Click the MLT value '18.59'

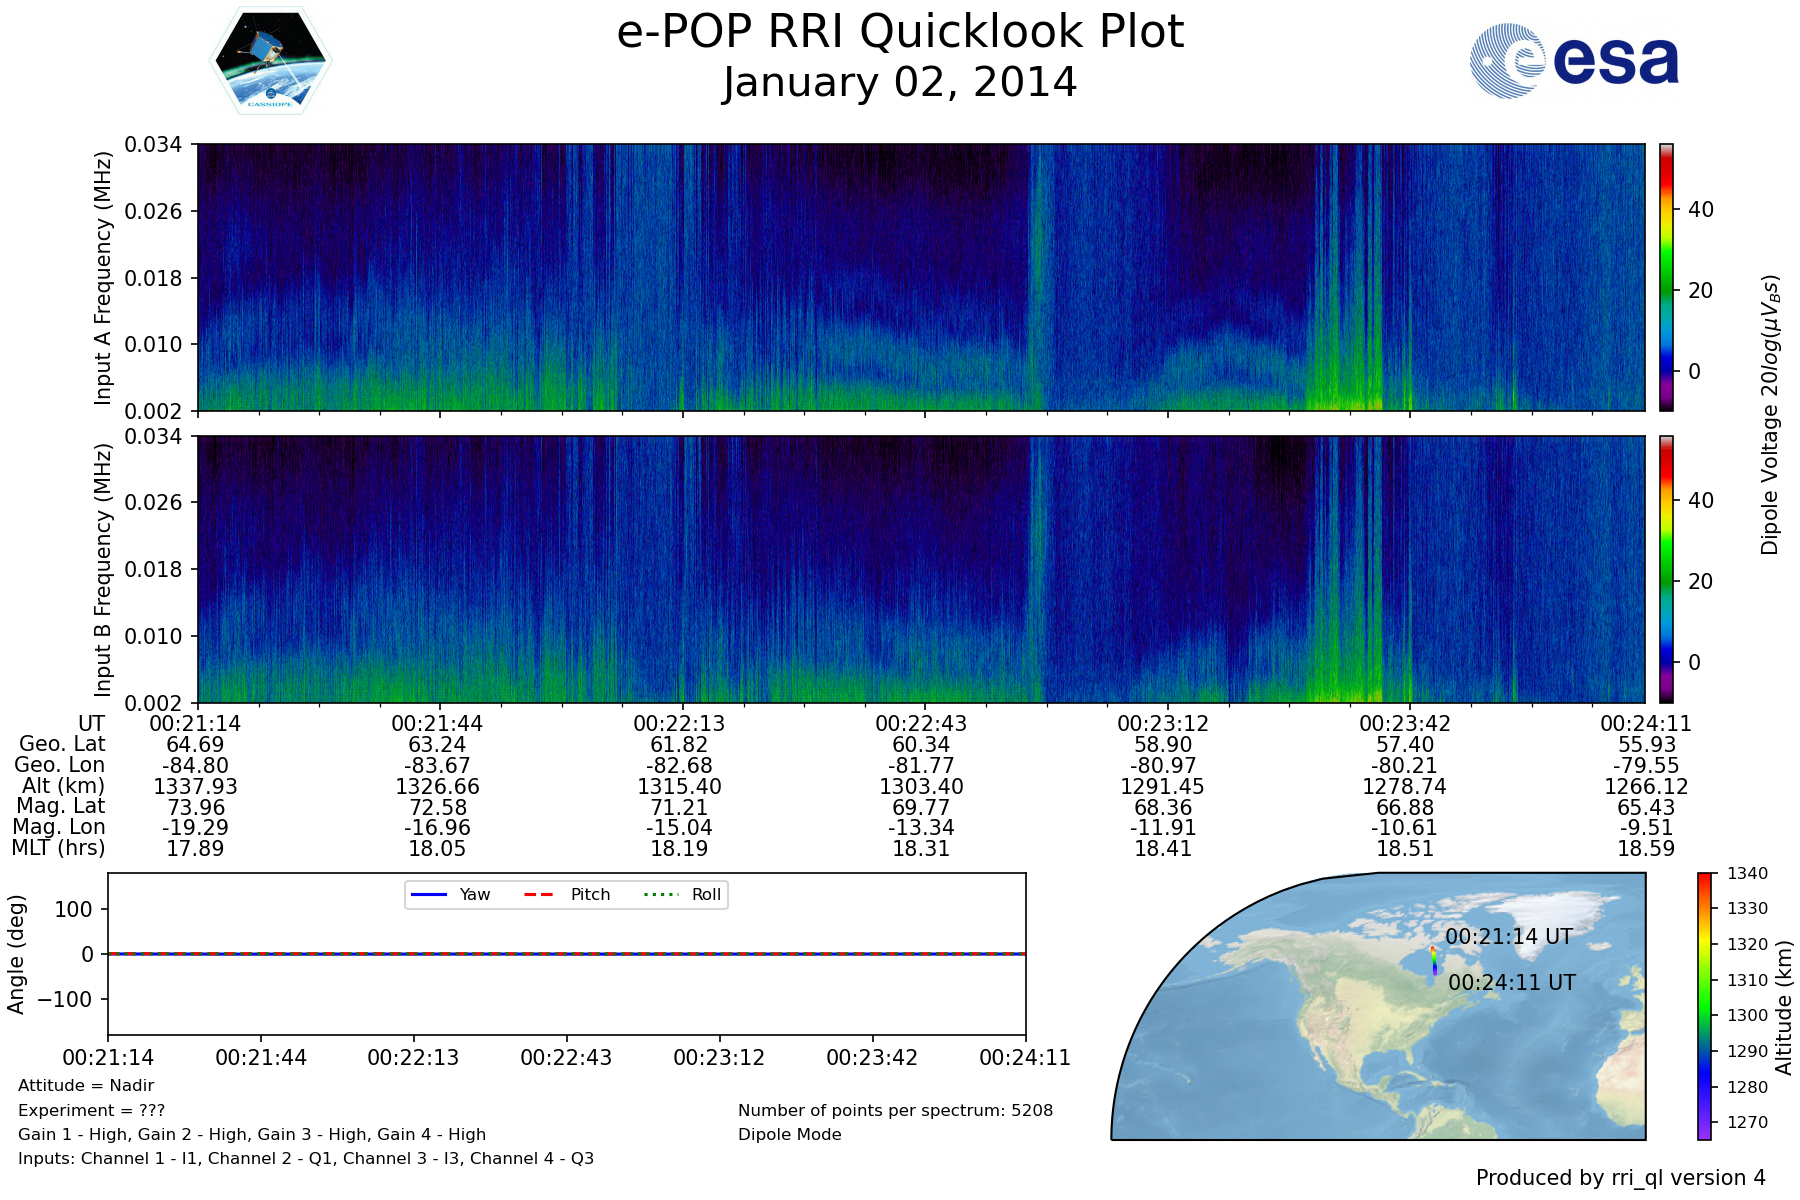[1647, 849]
